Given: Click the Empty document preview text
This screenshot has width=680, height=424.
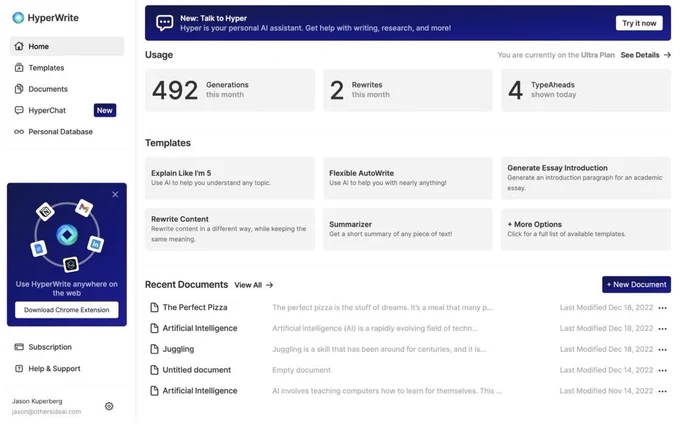Looking at the screenshot, I should (301, 370).
